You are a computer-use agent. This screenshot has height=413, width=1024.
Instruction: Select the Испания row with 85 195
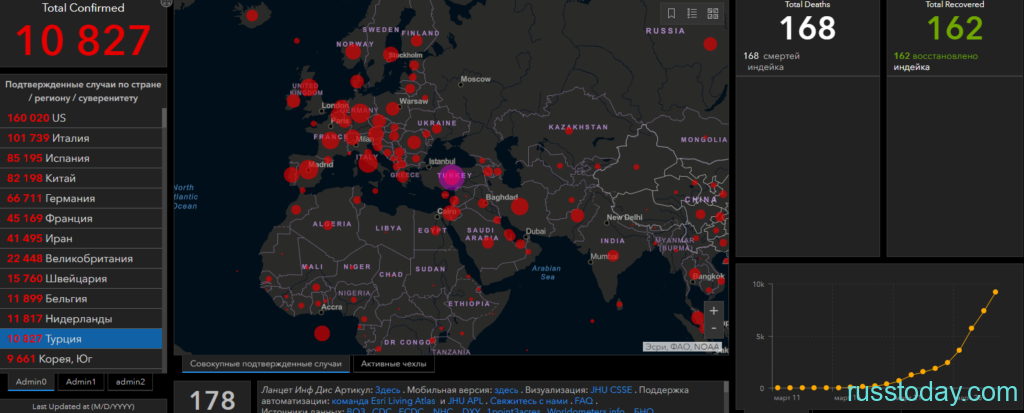coord(81,158)
